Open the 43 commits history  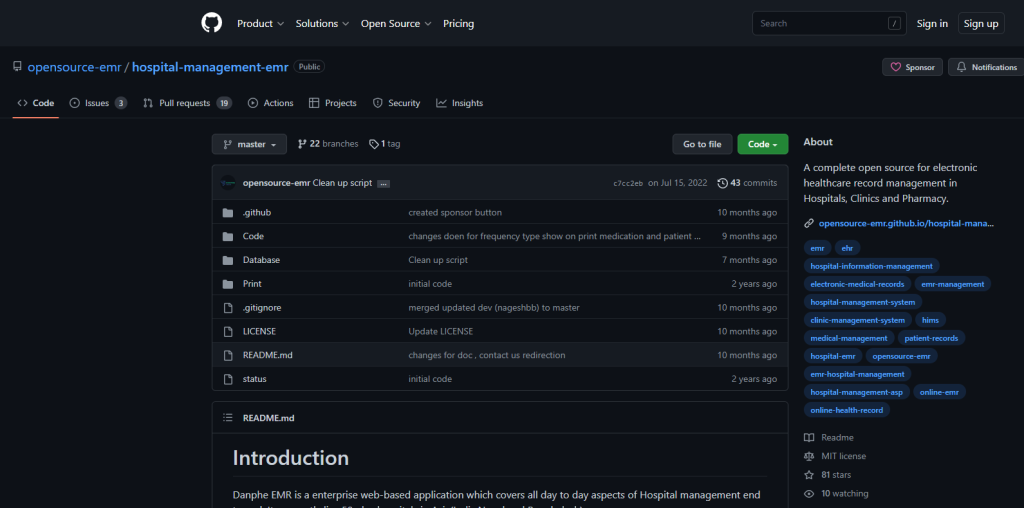747,183
